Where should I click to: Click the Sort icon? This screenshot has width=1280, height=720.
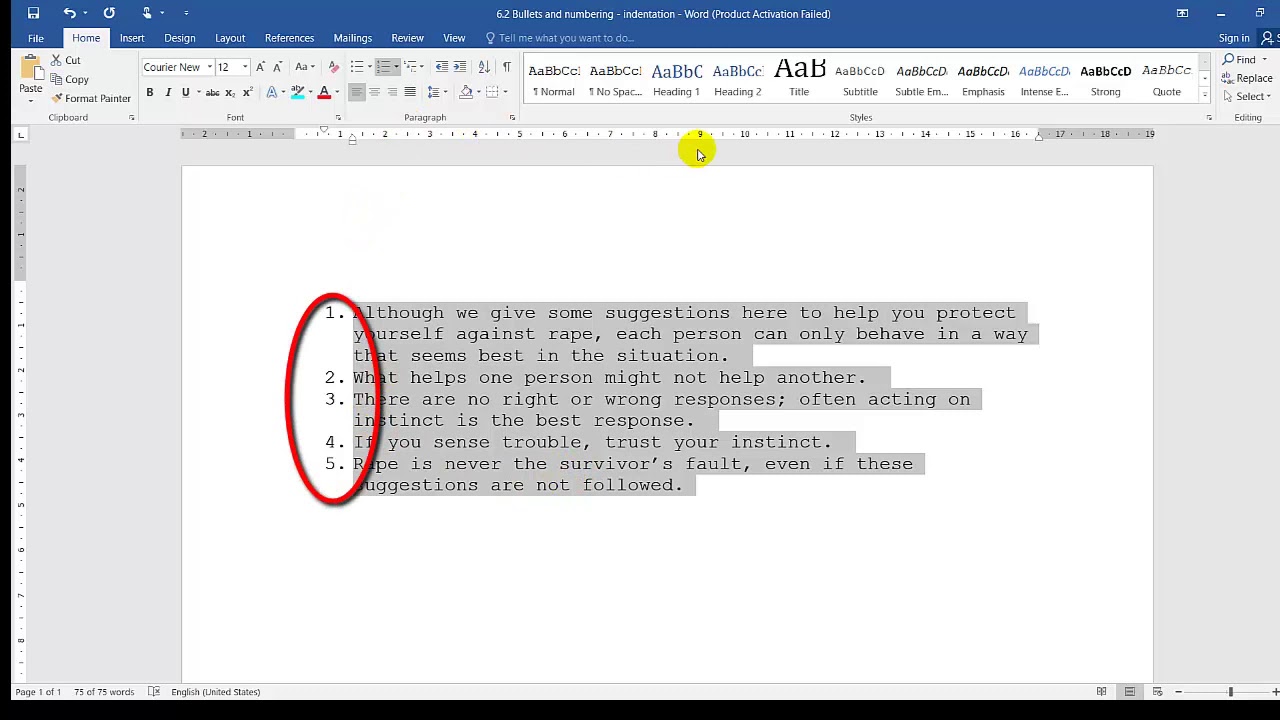click(x=484, y=67)
